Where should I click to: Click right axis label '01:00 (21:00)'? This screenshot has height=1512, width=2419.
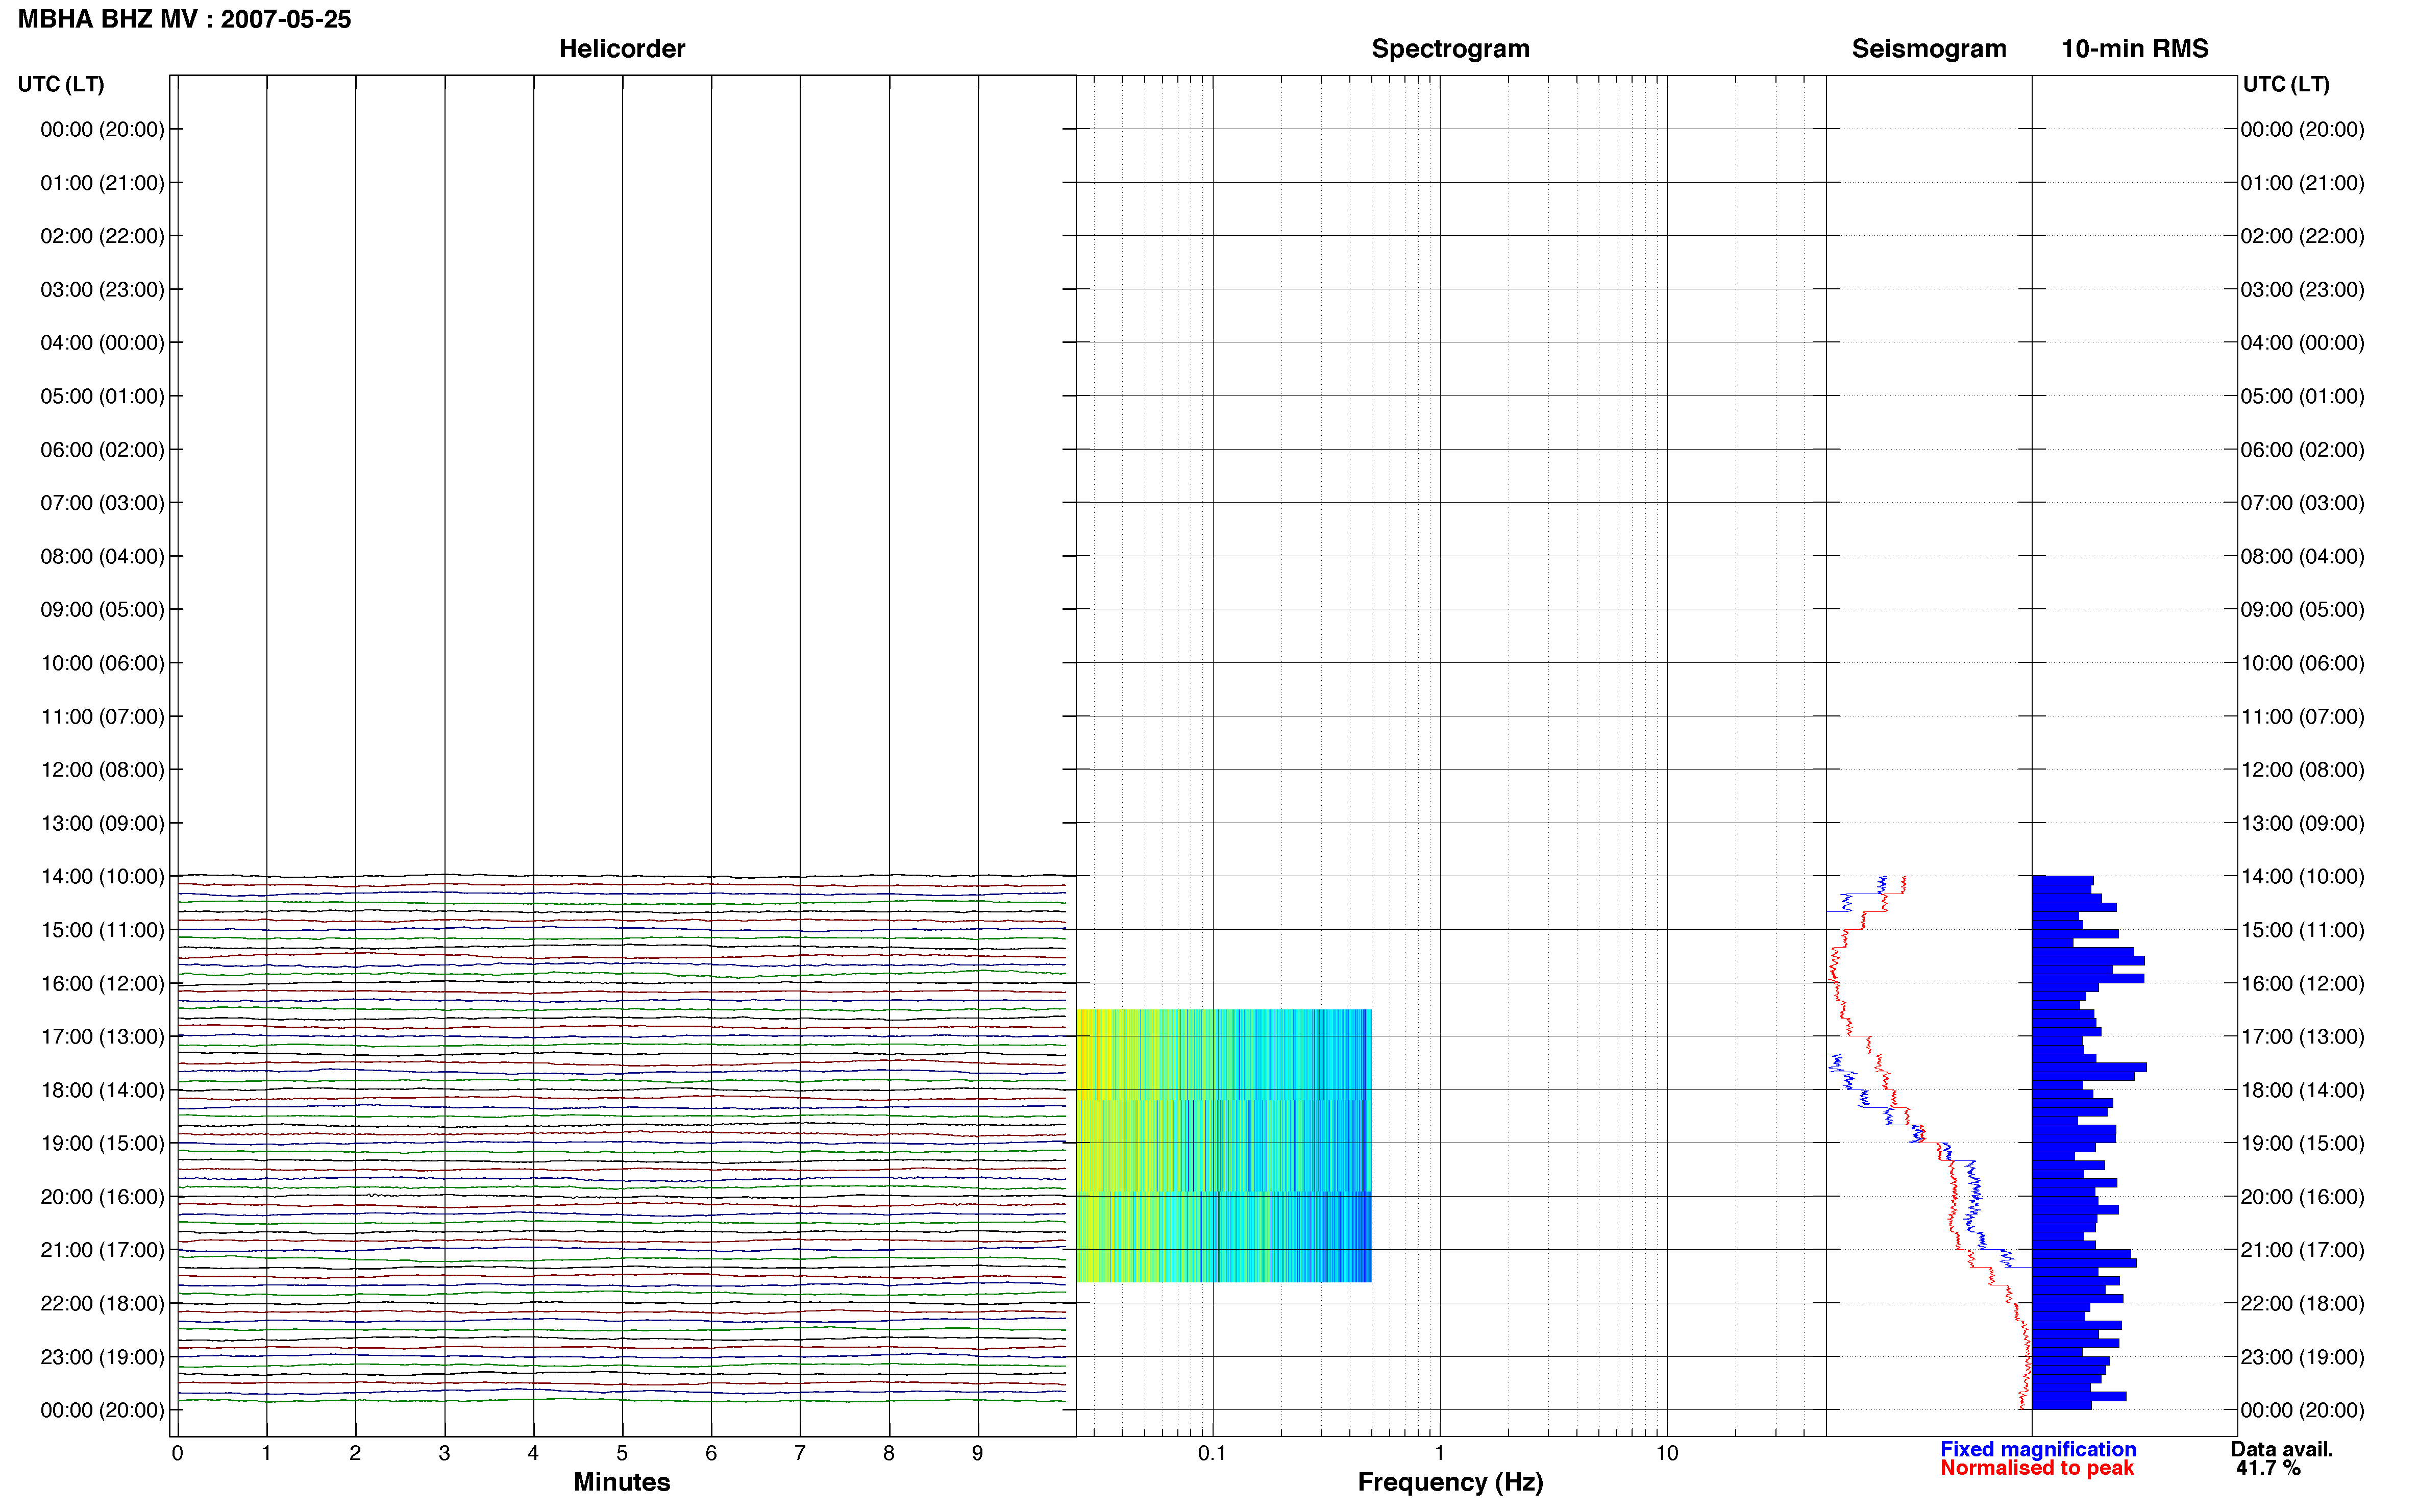point(2302,182)
